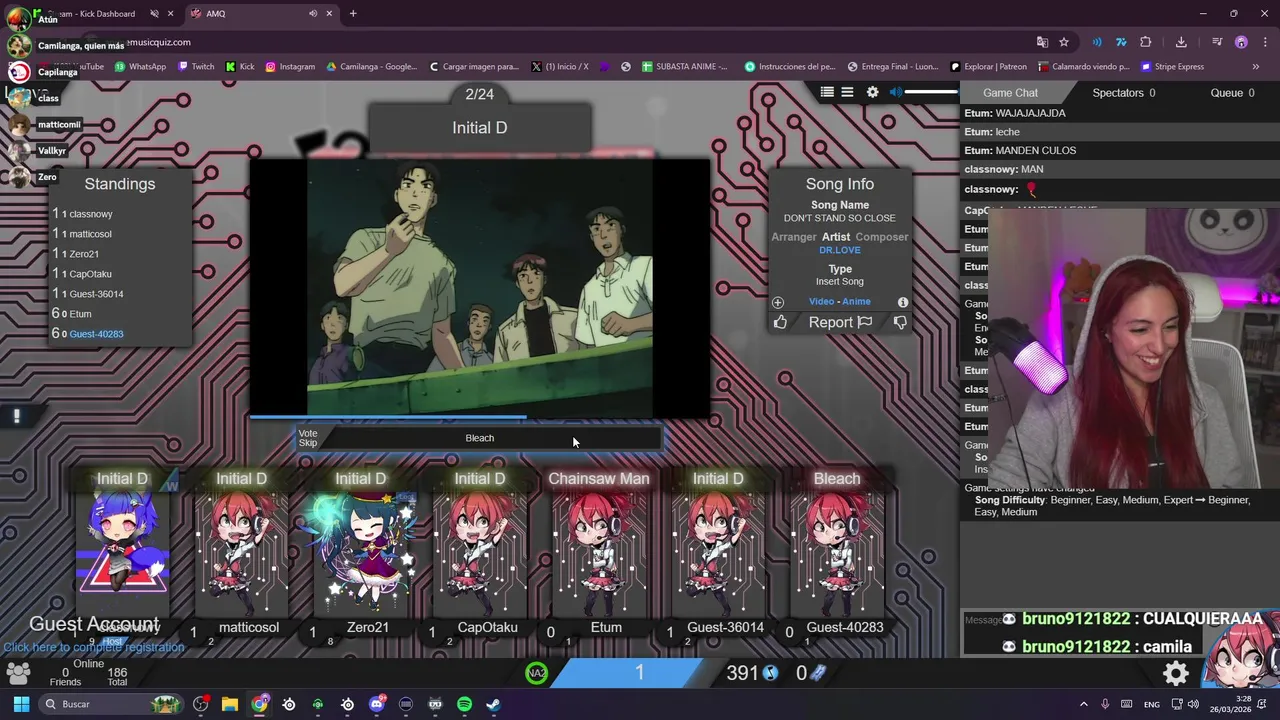1280x720 pixels.
Task: Open Steam from taskbar
Action: point(493,704)
